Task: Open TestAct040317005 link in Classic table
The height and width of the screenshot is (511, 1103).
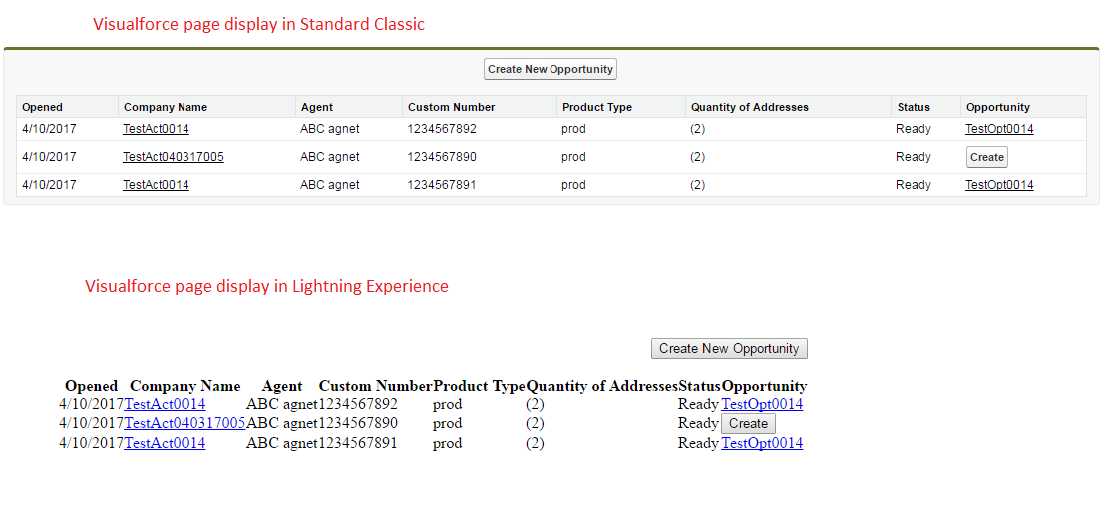Action: click(x=173, y=157)
